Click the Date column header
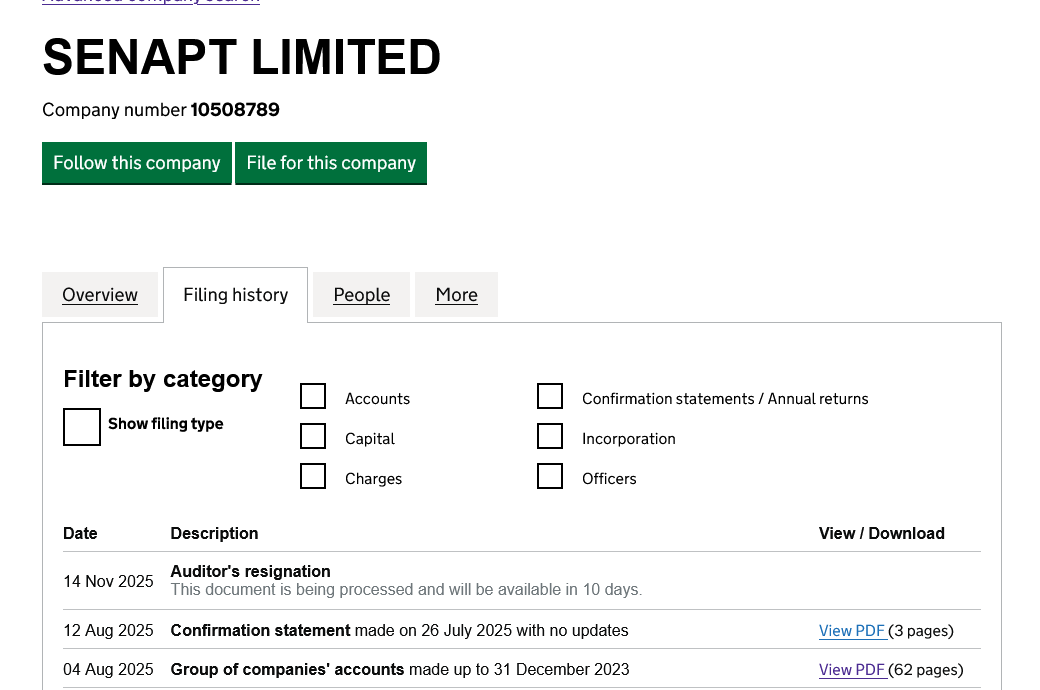The image size is (1040, 690). 80,534
